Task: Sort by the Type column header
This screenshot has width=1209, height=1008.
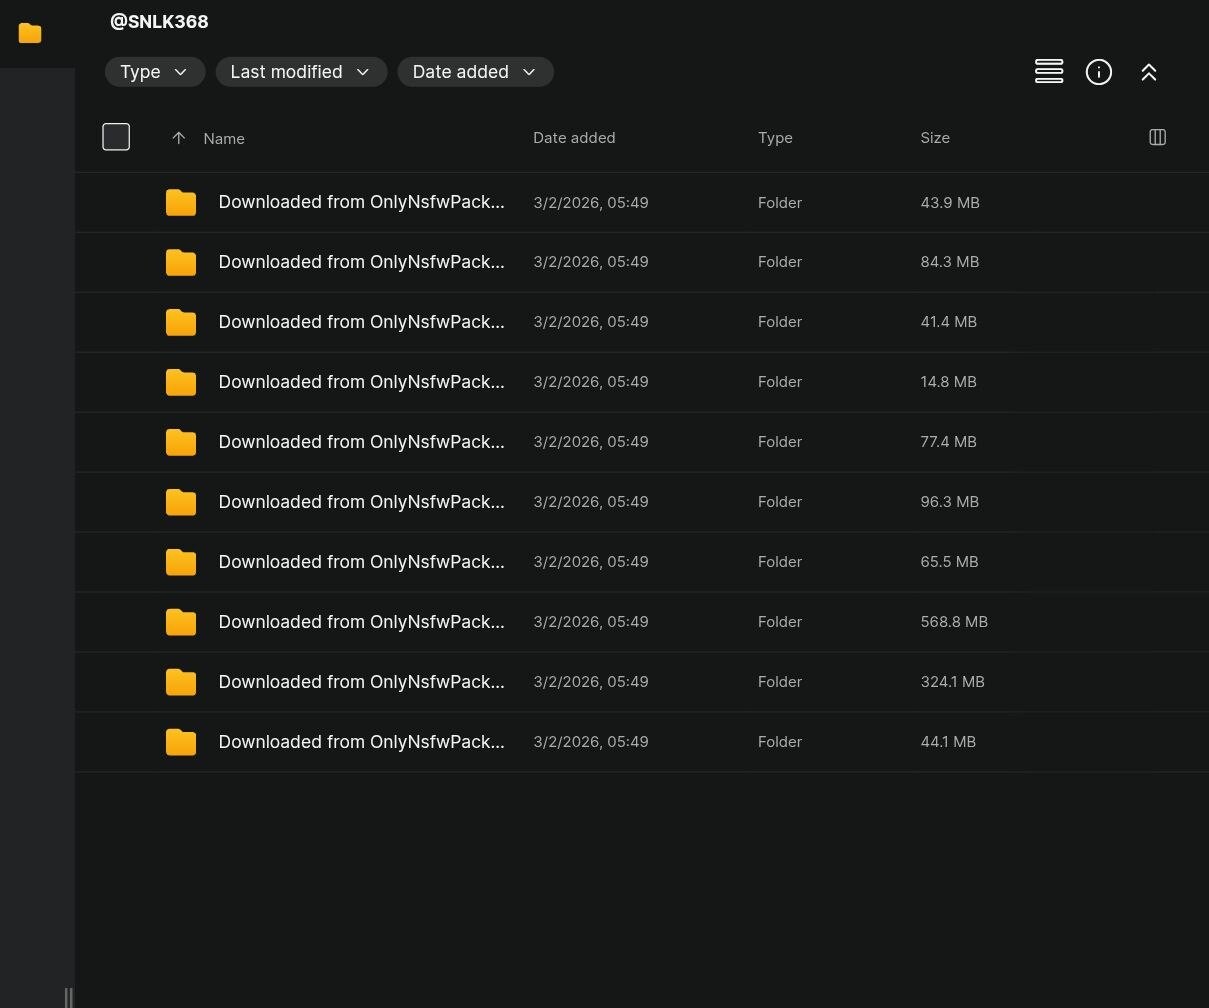Action: click(x=774, y=138)
